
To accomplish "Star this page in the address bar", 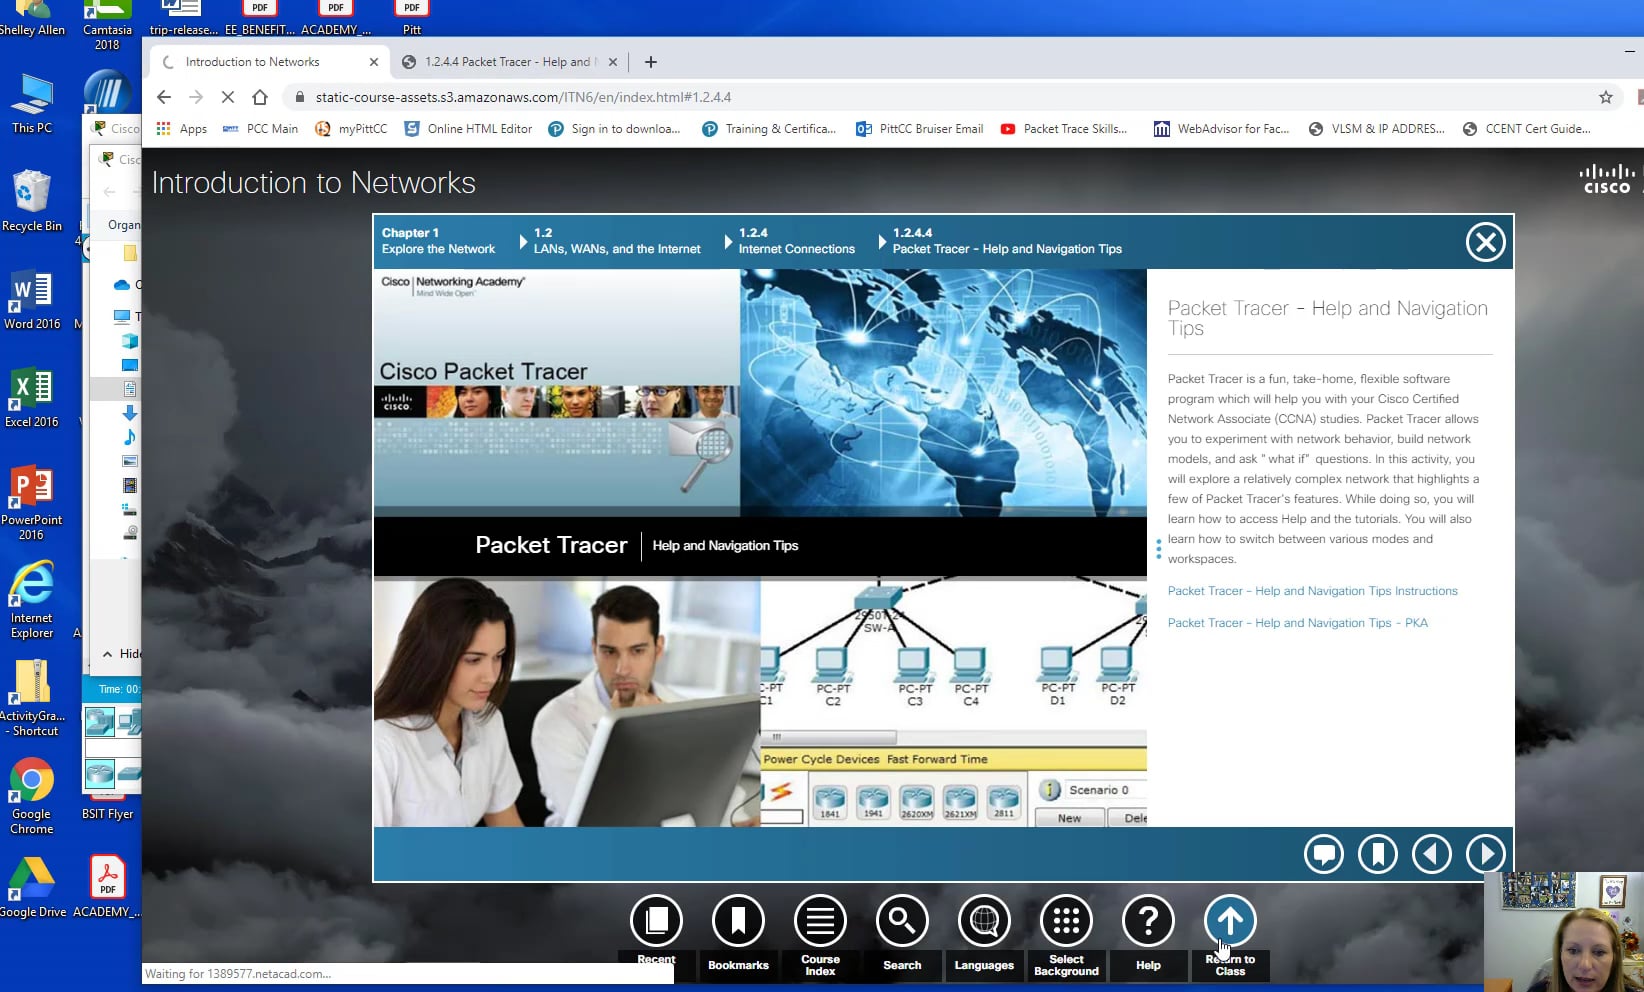I will click(1606, 97).
